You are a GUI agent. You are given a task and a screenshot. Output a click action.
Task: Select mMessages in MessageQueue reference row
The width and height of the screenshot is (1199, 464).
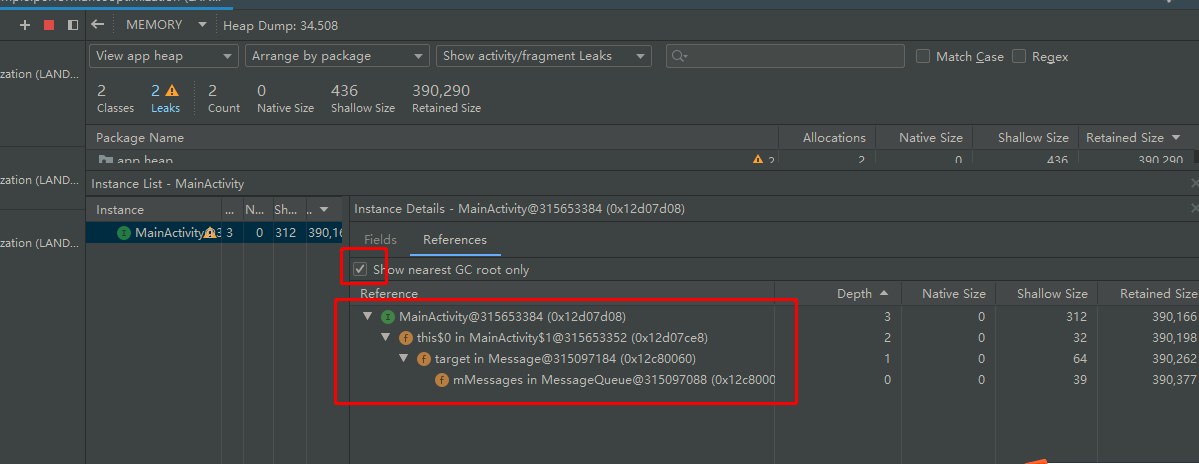click(774, 379)
